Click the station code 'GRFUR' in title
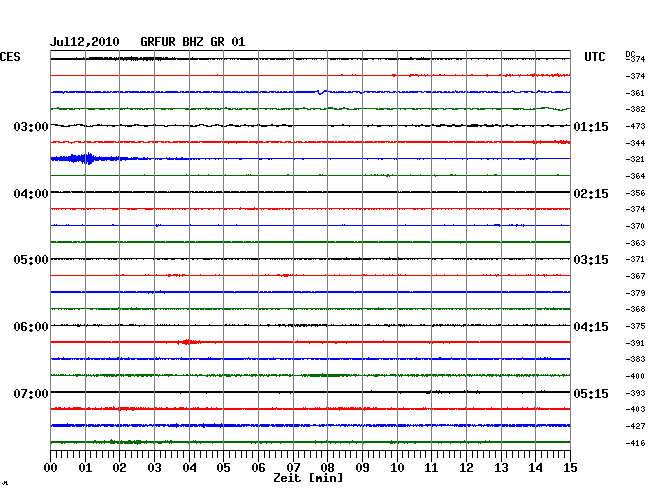The width and height of the screenshot is (650, 494). click(158, 42)
